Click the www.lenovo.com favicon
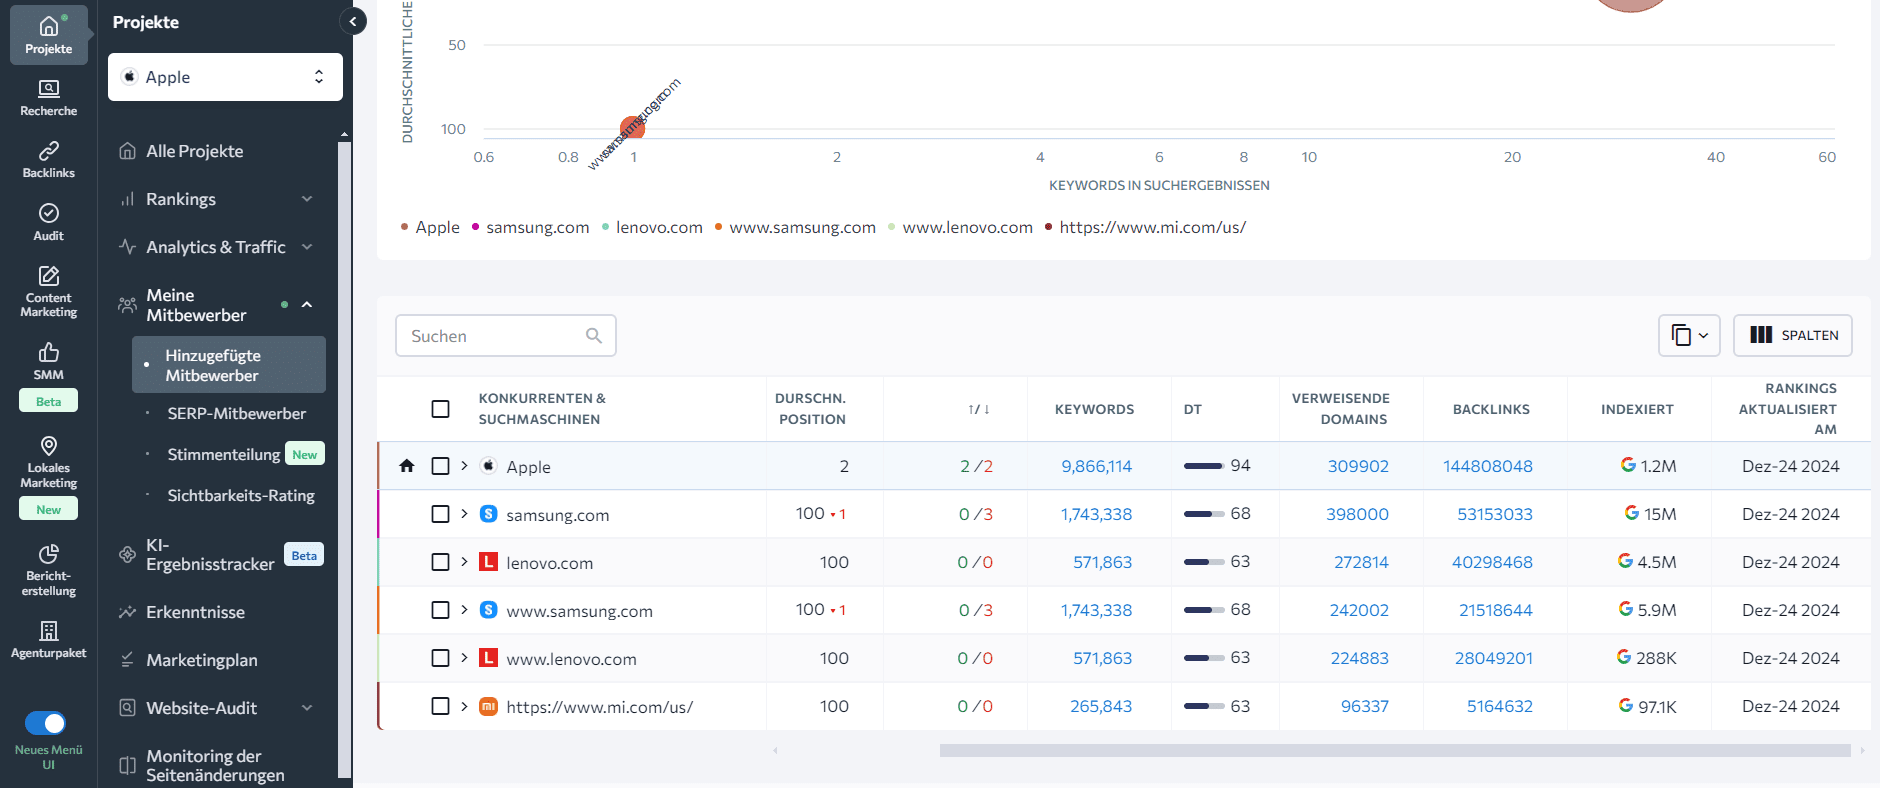The height and width of the screenshot is (788, 1880). (x=488, y=658)
